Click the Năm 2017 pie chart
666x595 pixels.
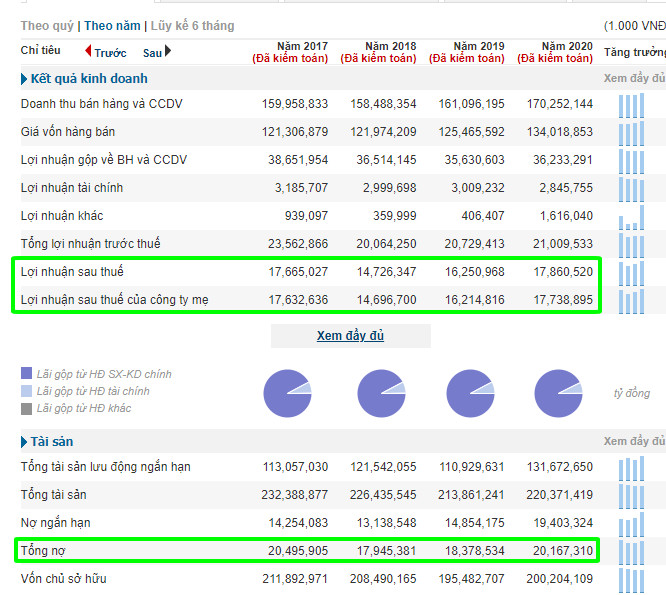[x=288, y=393]
